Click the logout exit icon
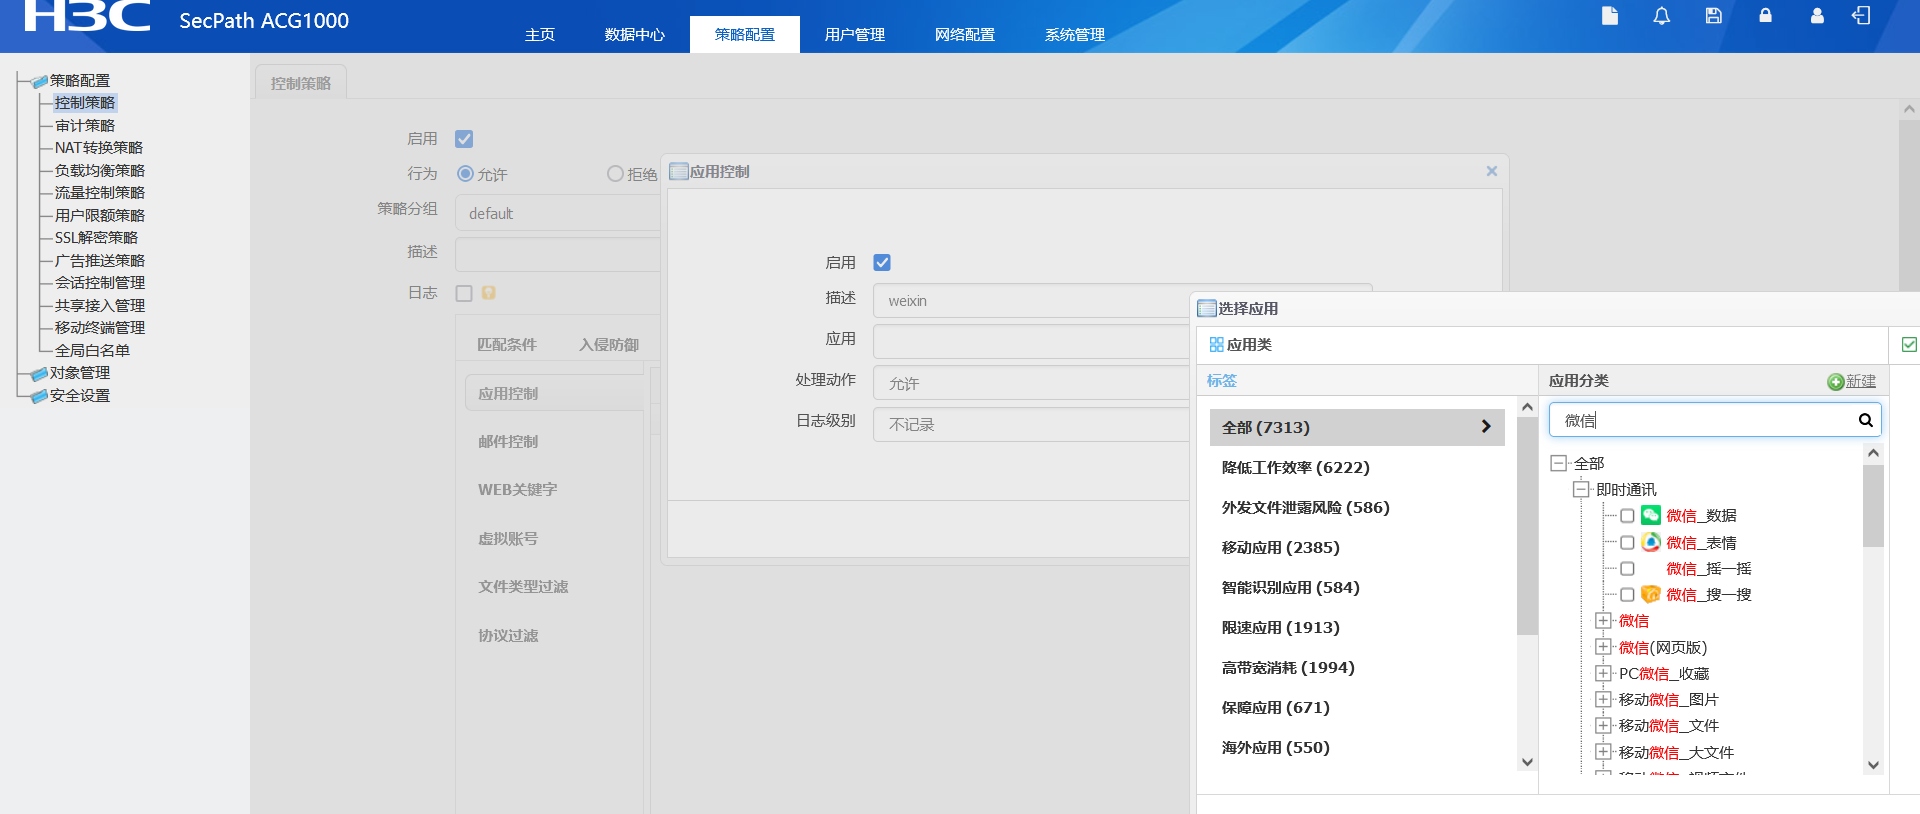 pos(1861,16)
